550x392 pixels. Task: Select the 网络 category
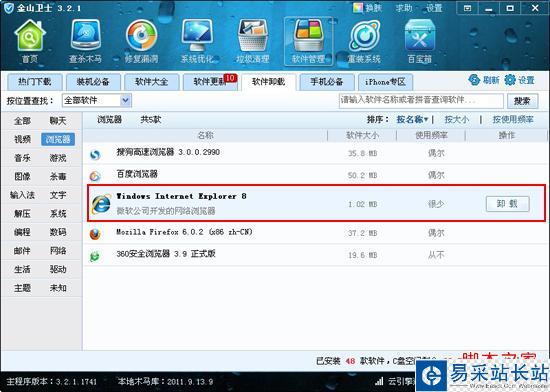point(58,251)
